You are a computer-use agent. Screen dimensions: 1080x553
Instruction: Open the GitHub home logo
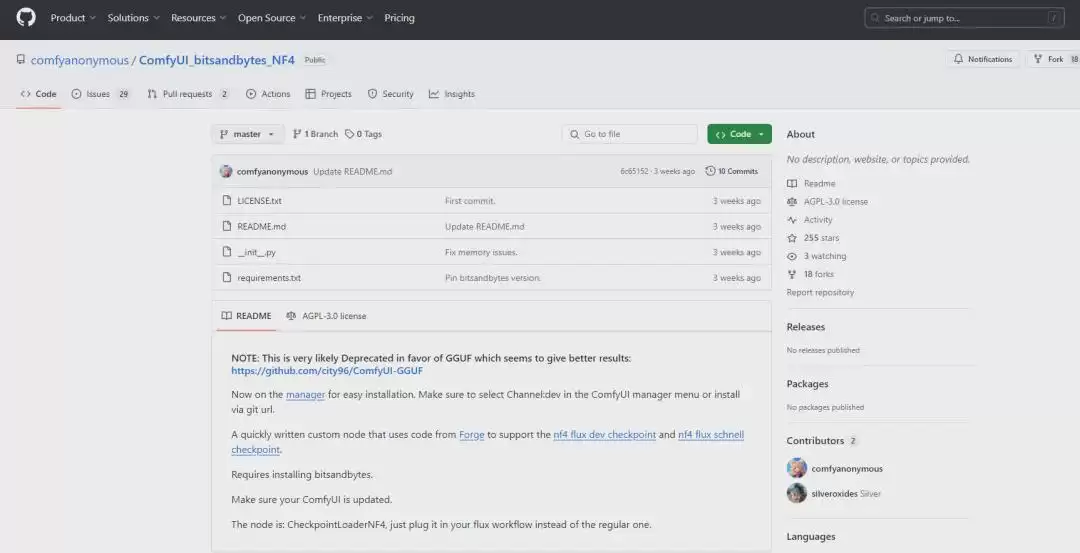(26, 17)
